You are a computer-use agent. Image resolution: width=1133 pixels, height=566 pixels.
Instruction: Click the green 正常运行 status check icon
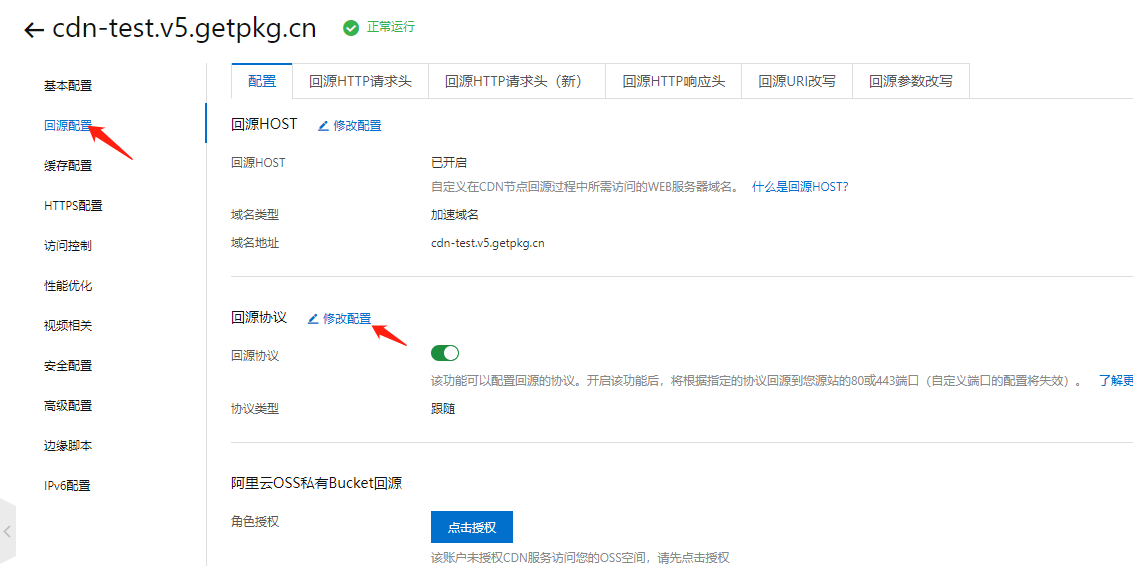tap(351, 27)
